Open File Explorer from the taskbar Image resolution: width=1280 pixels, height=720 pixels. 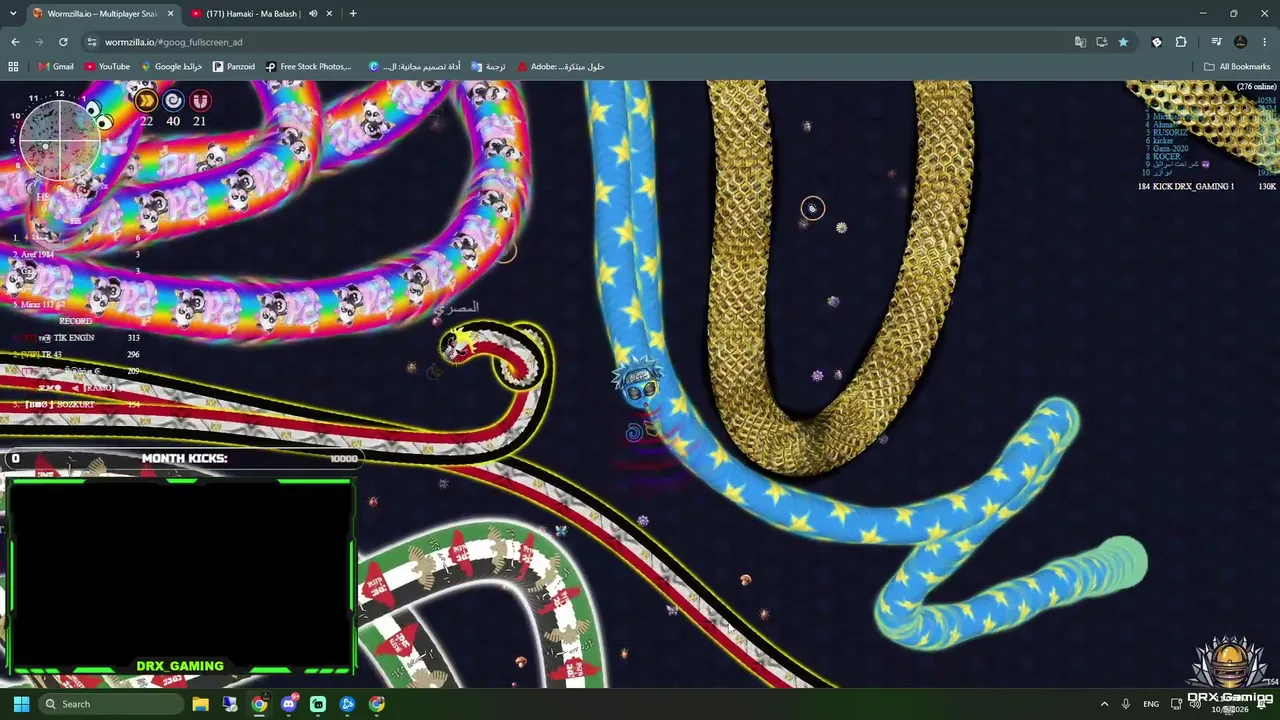tap(200, 704)
